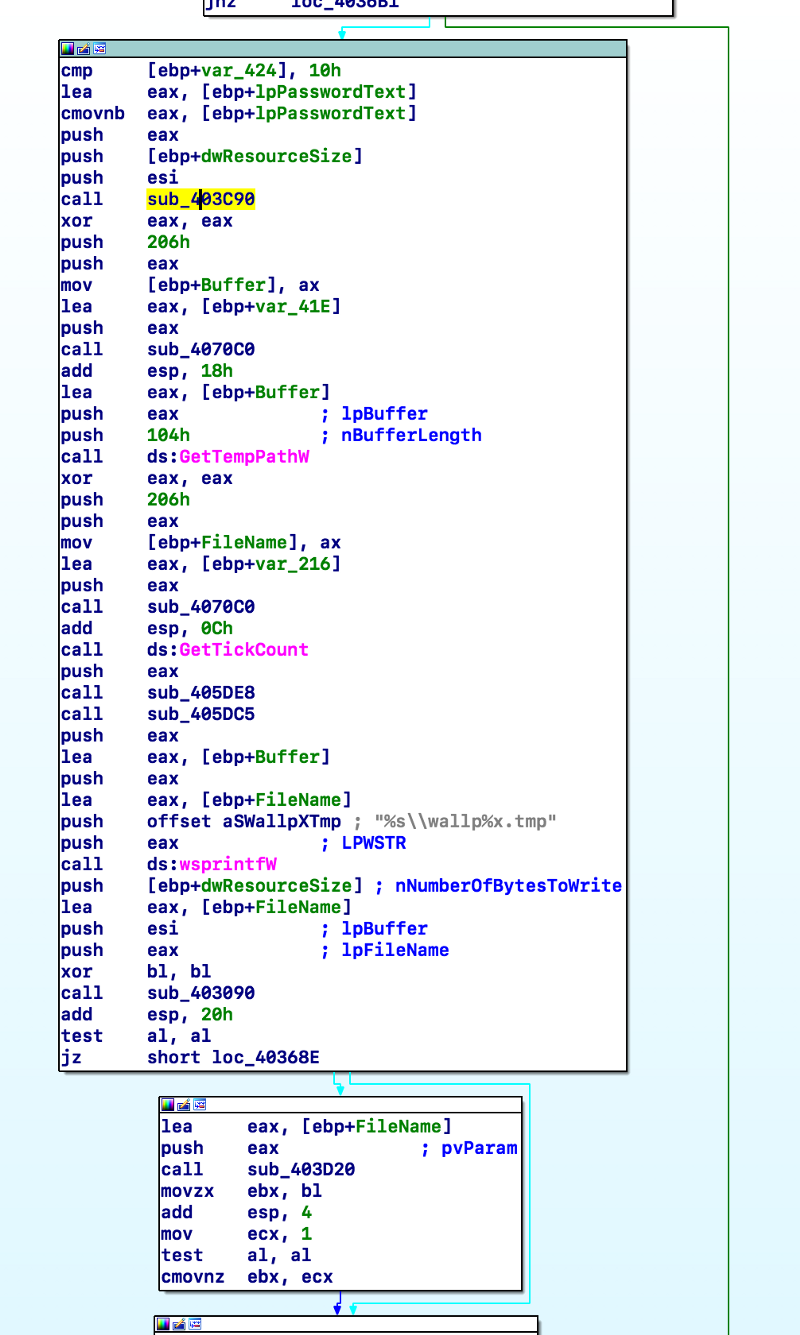Click the 'jz' mnemonic before loc_40368E
The height and width of the screenshot is (1335, 800).
72,1058
